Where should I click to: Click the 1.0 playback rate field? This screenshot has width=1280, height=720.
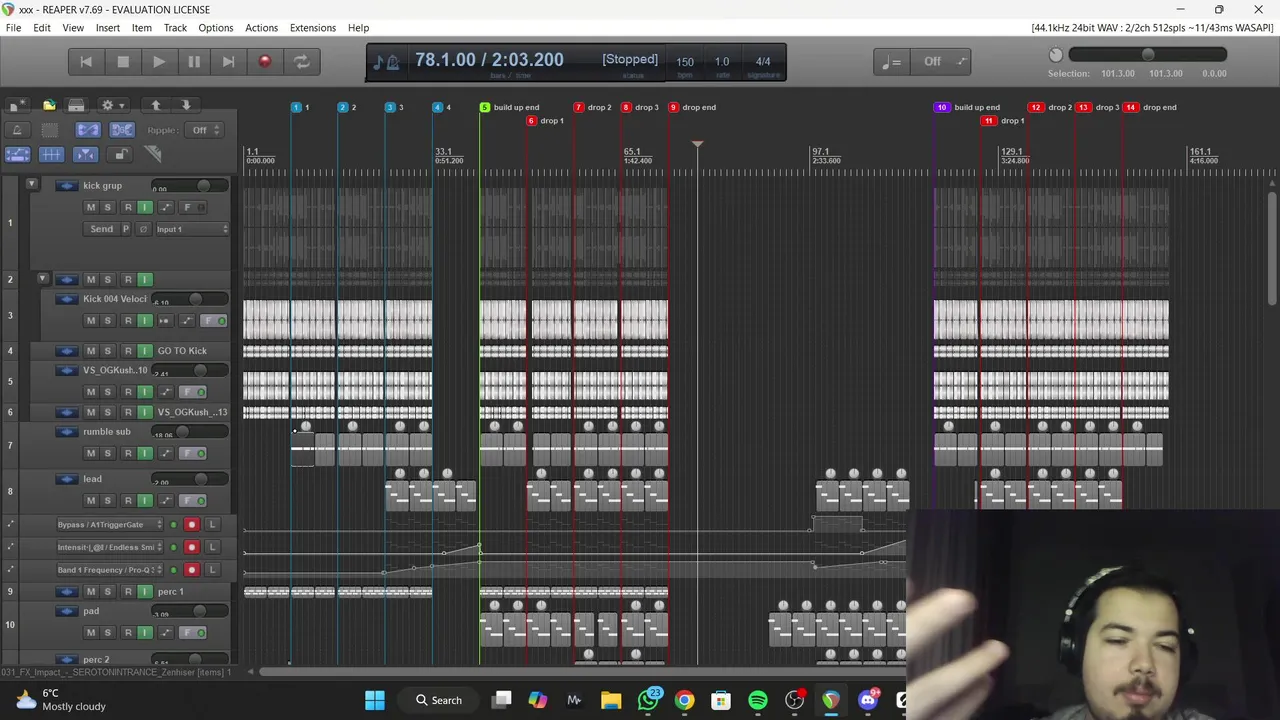click(722, 62)
